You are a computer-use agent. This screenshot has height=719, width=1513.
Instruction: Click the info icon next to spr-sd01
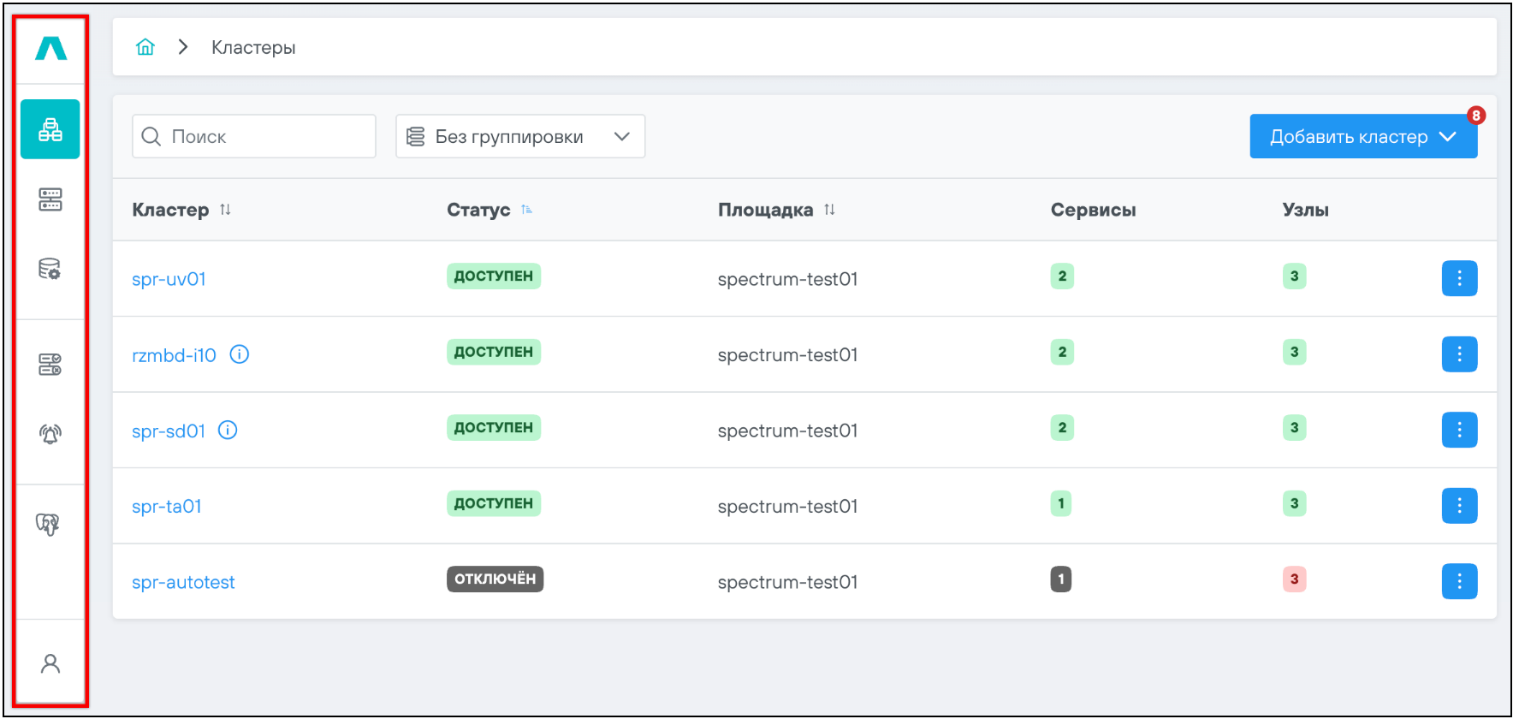tap(228, 430)
